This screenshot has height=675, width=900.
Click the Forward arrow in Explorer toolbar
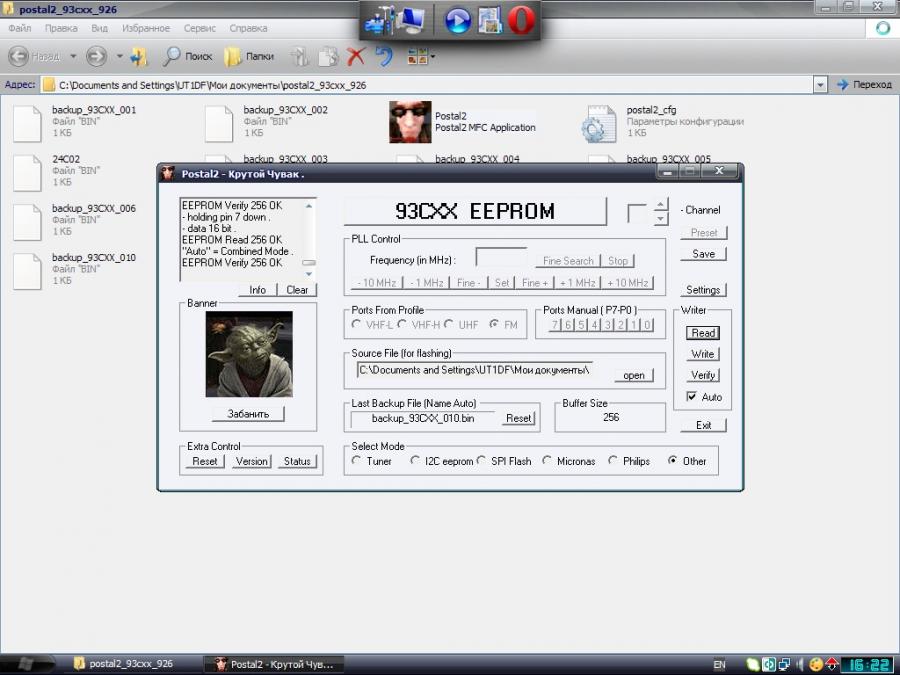pyautogui.click(x=96, y=56)
